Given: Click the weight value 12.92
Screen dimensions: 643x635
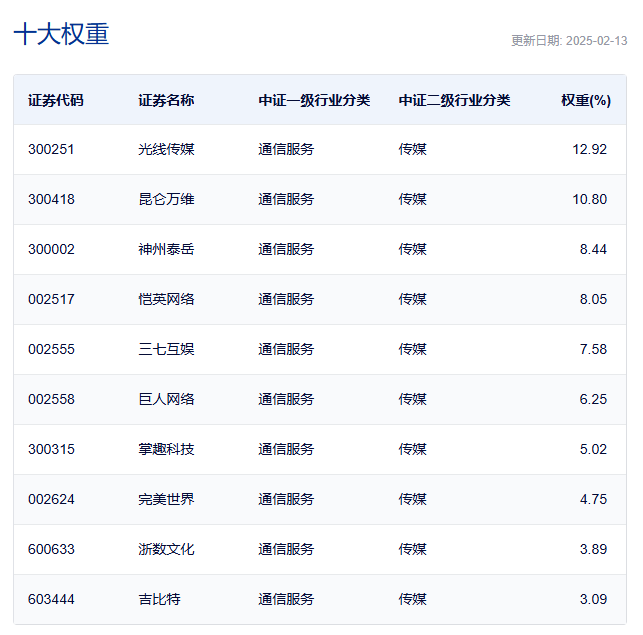Looking at the screenshot, I should click(589, 149).
